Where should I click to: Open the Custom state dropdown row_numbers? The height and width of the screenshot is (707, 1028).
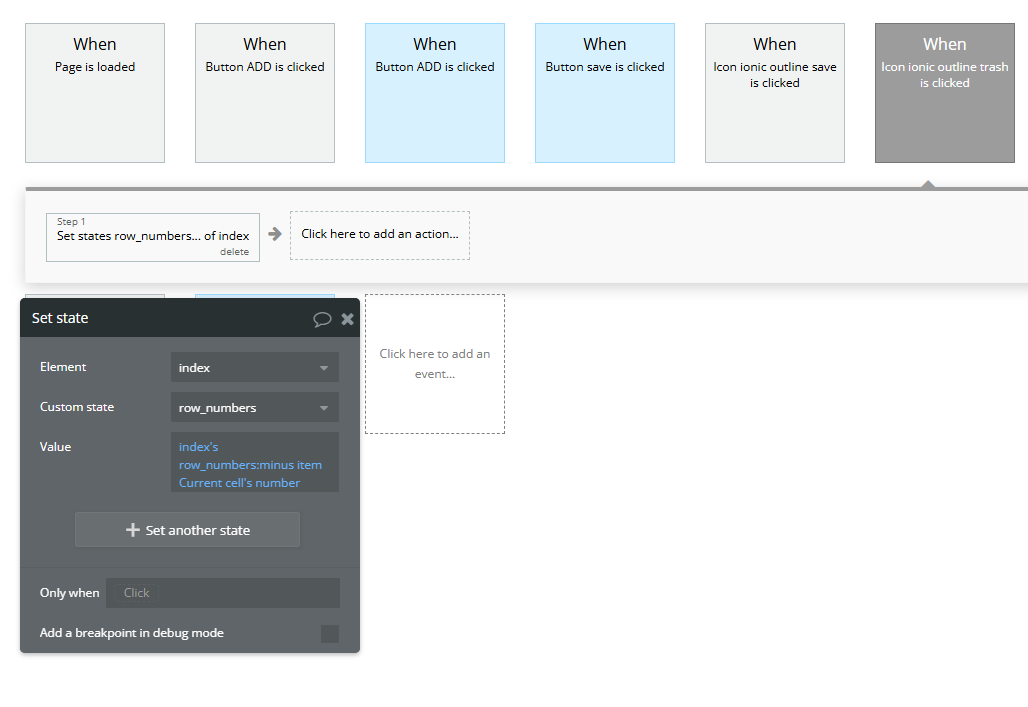pyautogui.click(x=254, y=407)
